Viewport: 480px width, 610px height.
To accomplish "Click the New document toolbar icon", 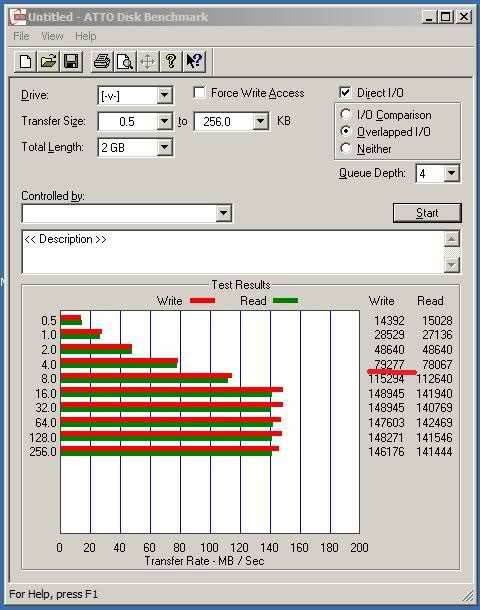I will 26,61.
